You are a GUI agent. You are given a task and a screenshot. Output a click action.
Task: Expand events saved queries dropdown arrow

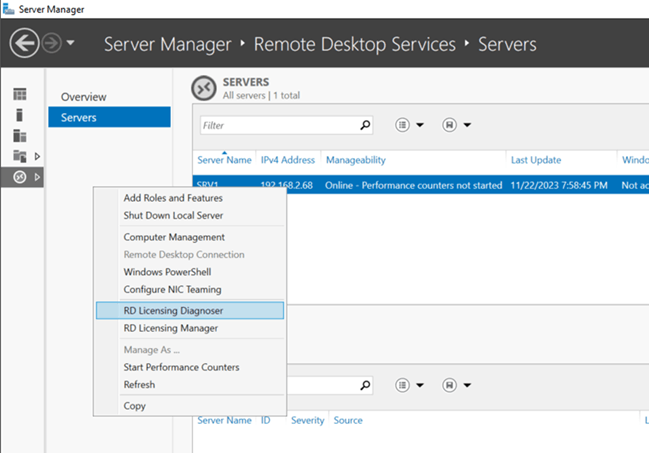[x=467, y=385]
